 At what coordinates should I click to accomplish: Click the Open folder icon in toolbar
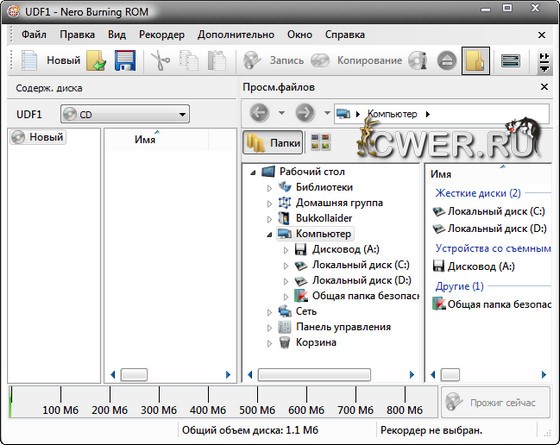(96, 61)
